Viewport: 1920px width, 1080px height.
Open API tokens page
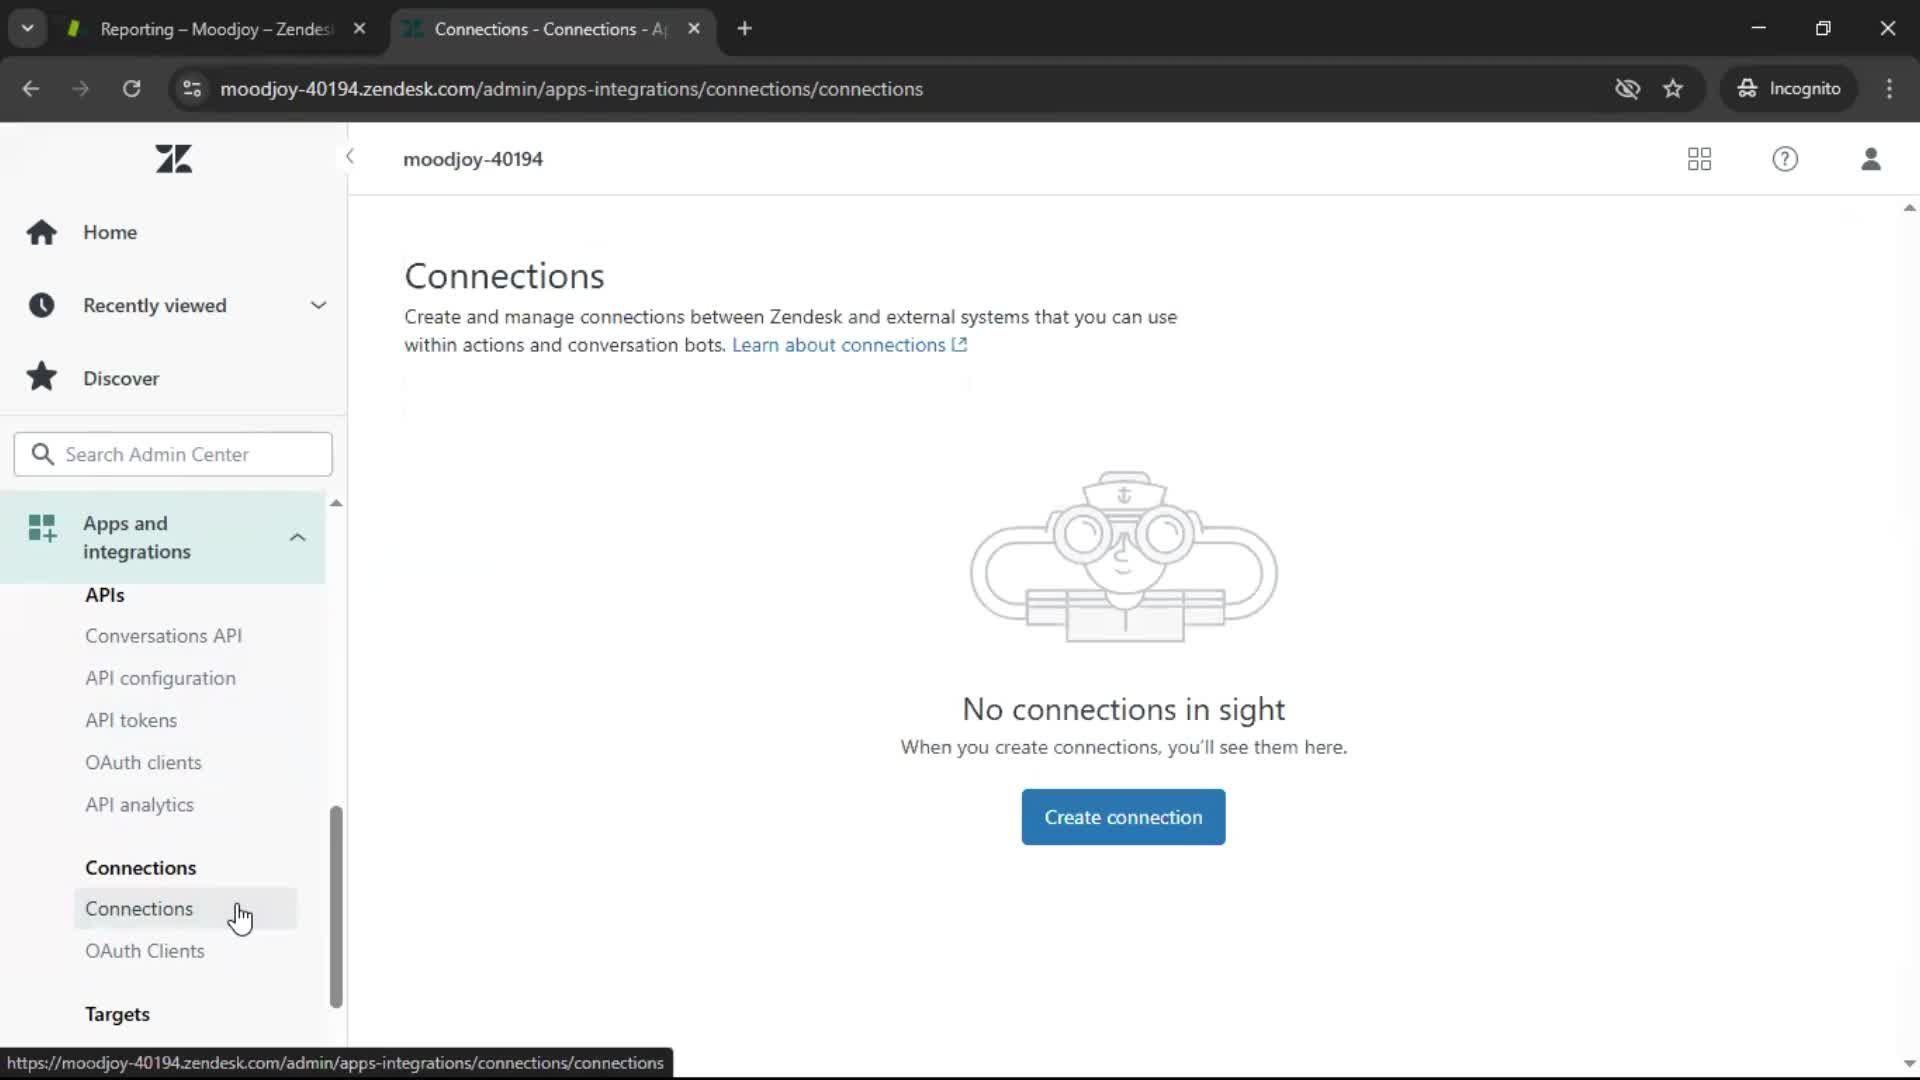(x=131, y=720)
